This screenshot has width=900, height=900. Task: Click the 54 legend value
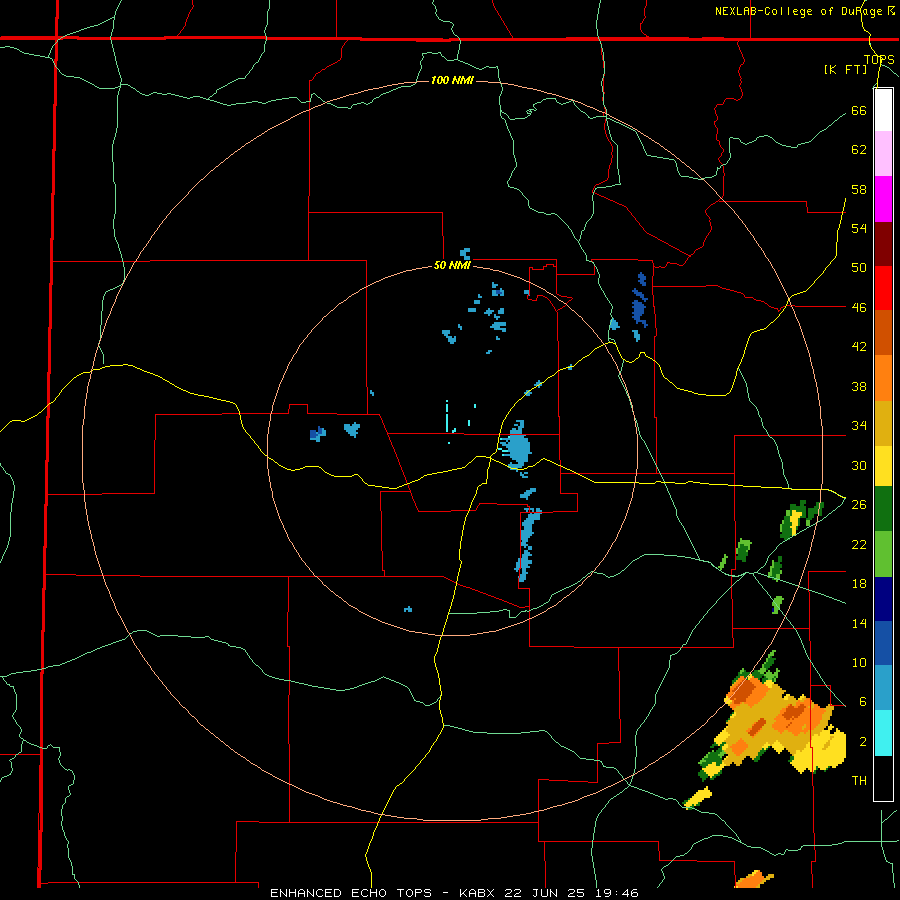[859, 228]
